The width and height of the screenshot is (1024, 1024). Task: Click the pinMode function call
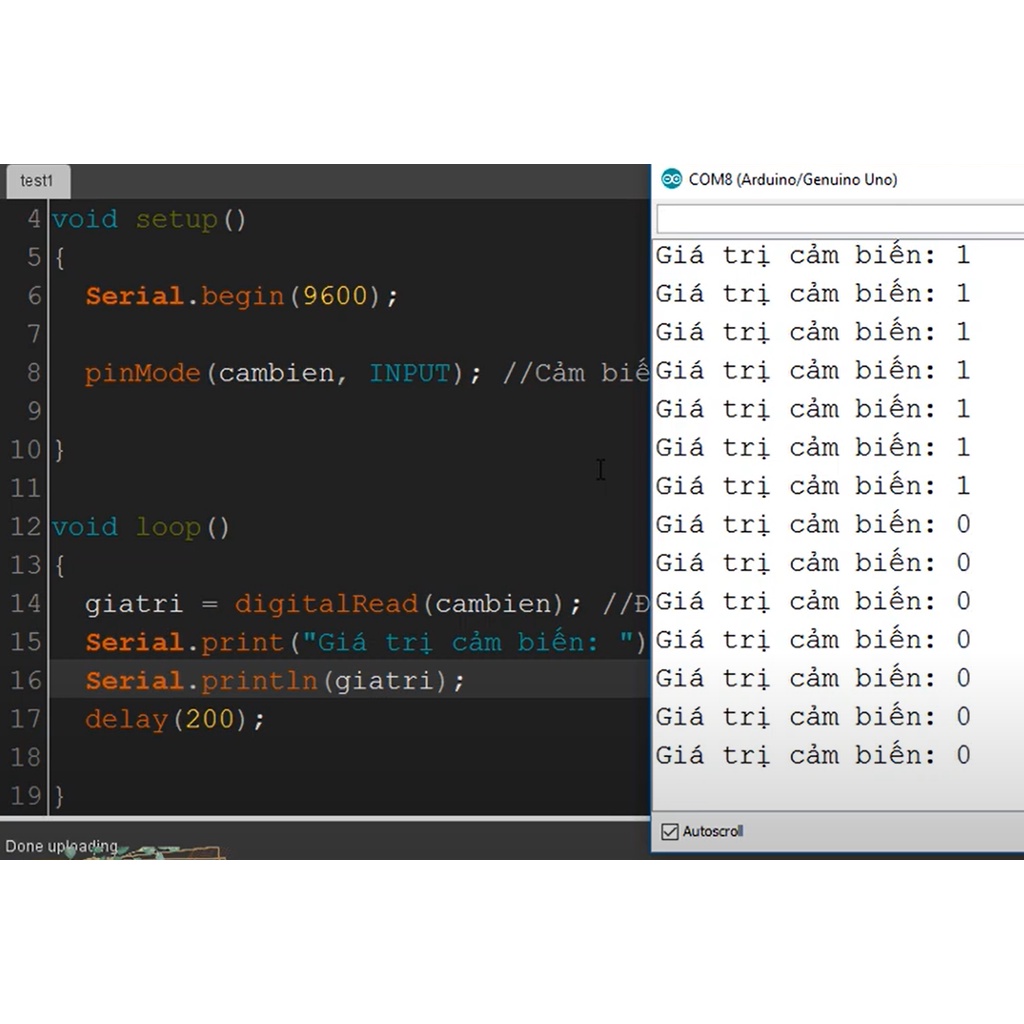143,373
